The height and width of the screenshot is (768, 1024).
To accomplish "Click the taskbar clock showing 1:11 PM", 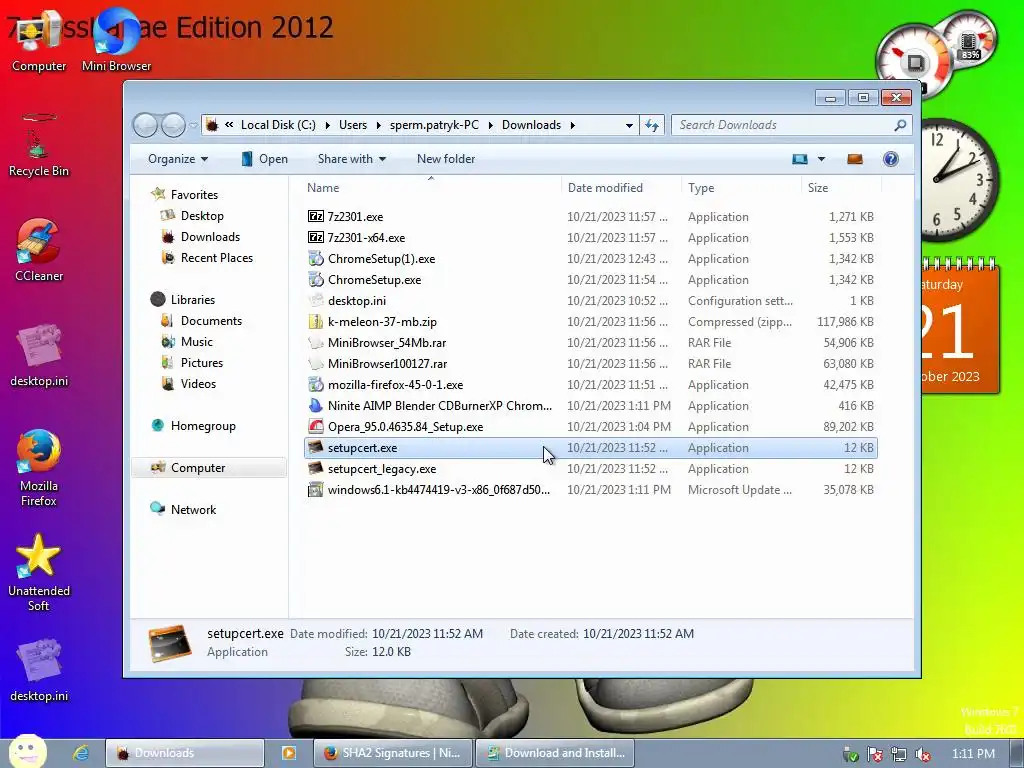I will click(973, 754).
